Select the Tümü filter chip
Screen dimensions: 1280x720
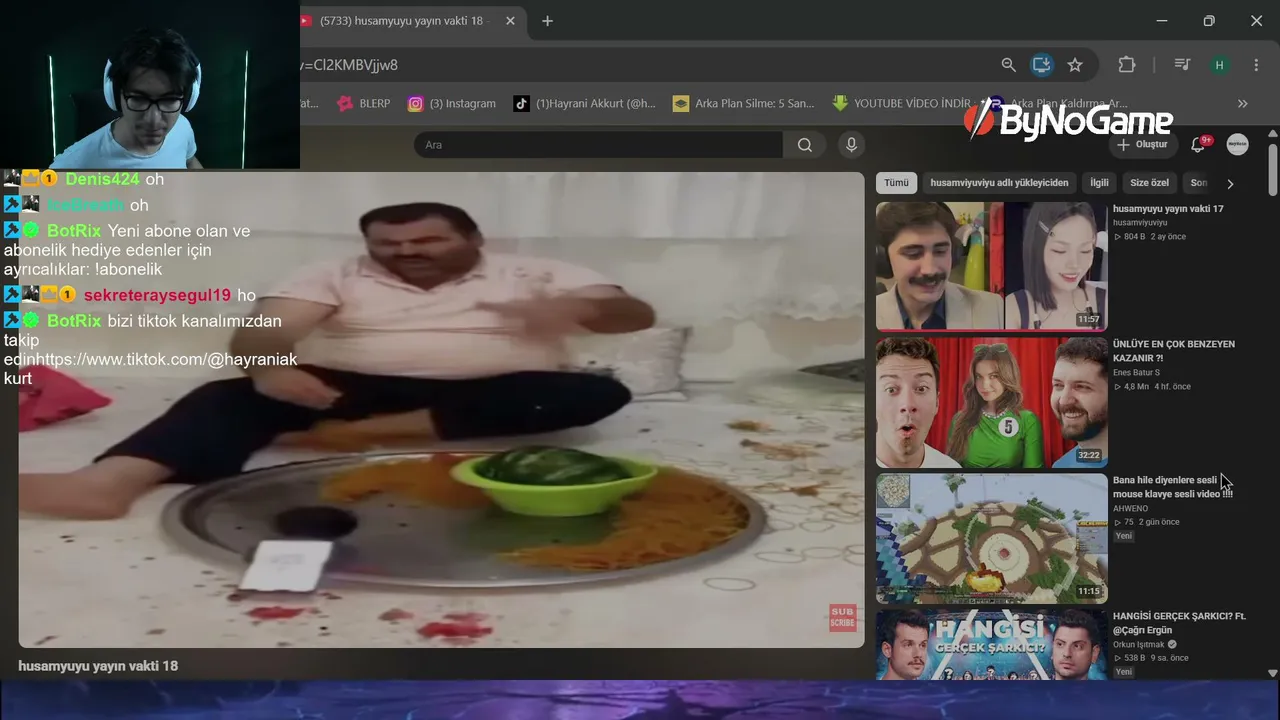coord(896,183)
